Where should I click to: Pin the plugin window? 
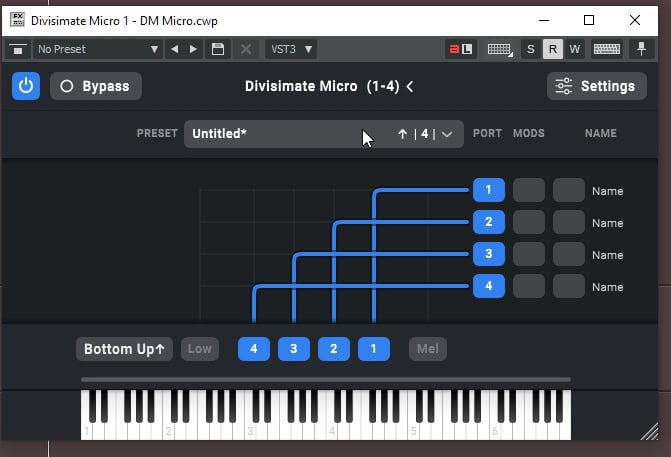(x=641, y=49)
